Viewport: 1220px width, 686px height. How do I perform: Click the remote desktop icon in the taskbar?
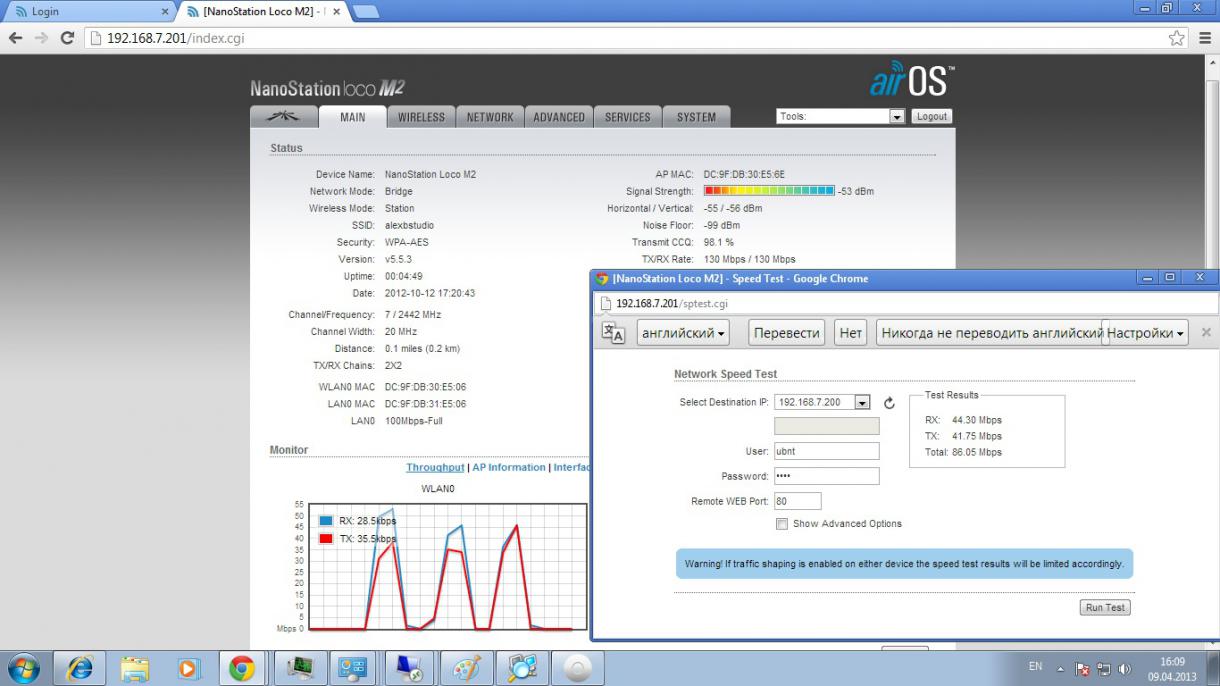(409, 667)
